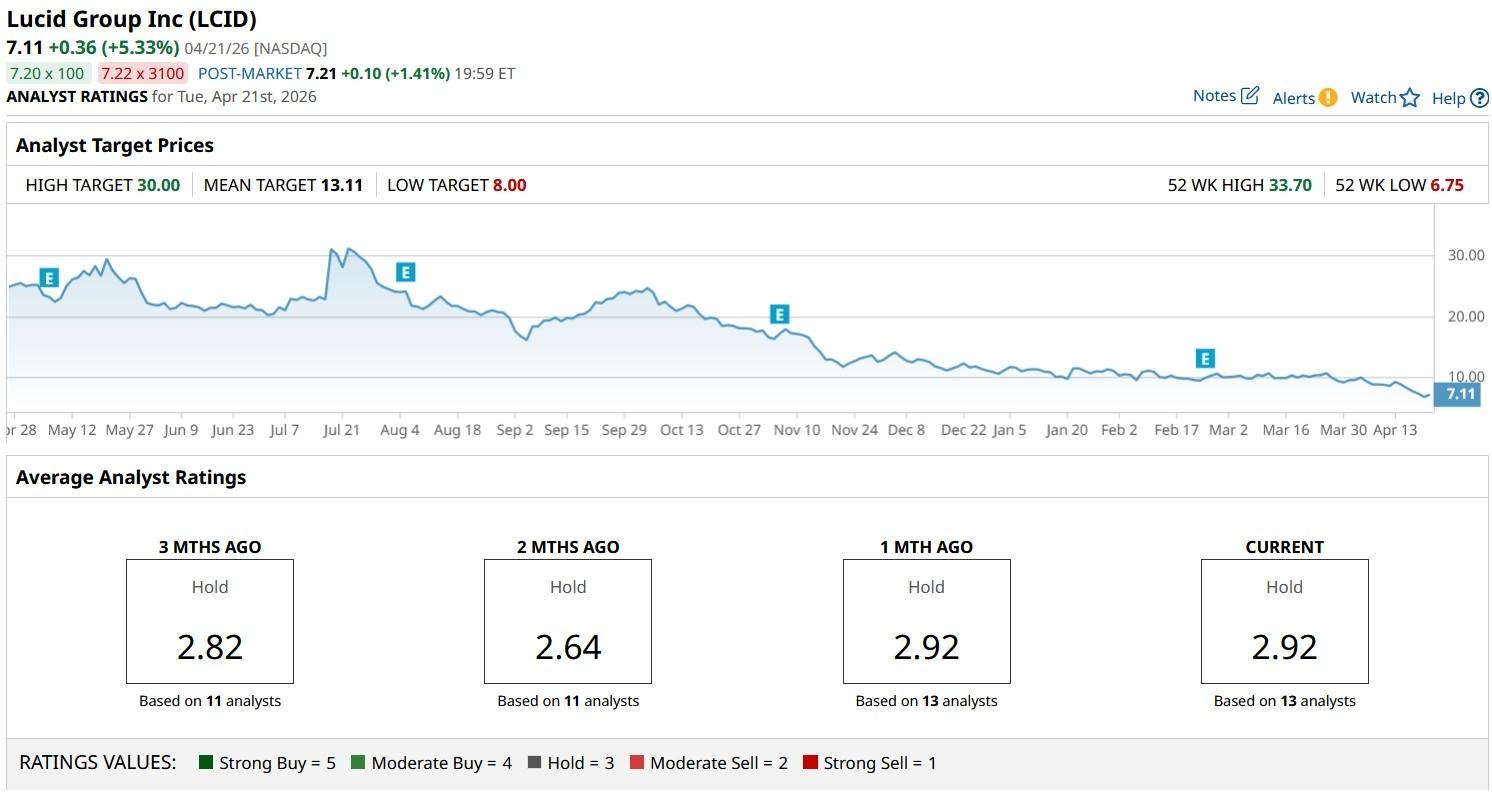Click the earnings marker near May 12
Image resolution: width=1492 pixels, height=793 pixels.
(49, 278)
